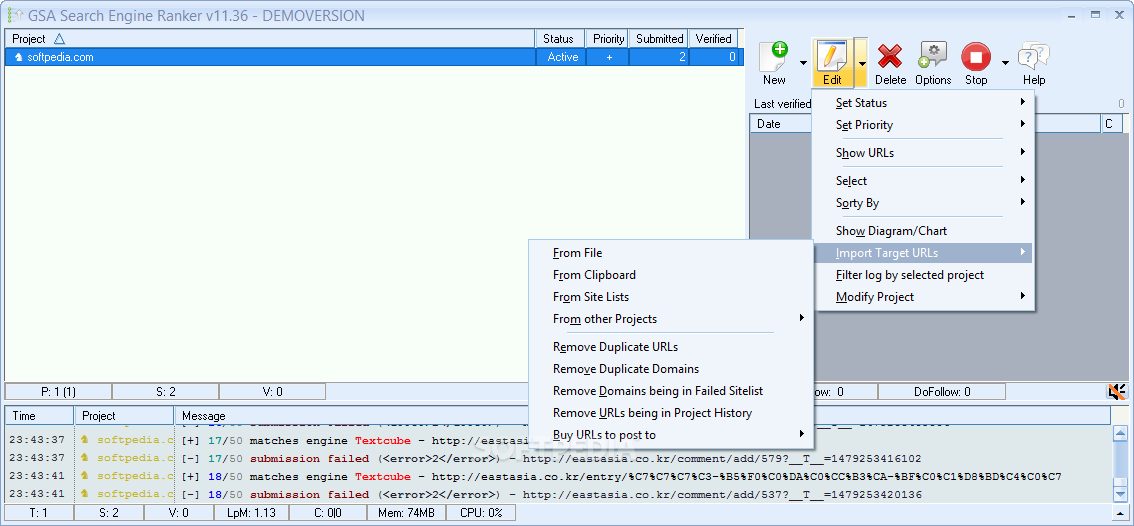Click the Mem: 74MB status bar entry
Screen dimensions: 1134x526
[x=404, y=513]
